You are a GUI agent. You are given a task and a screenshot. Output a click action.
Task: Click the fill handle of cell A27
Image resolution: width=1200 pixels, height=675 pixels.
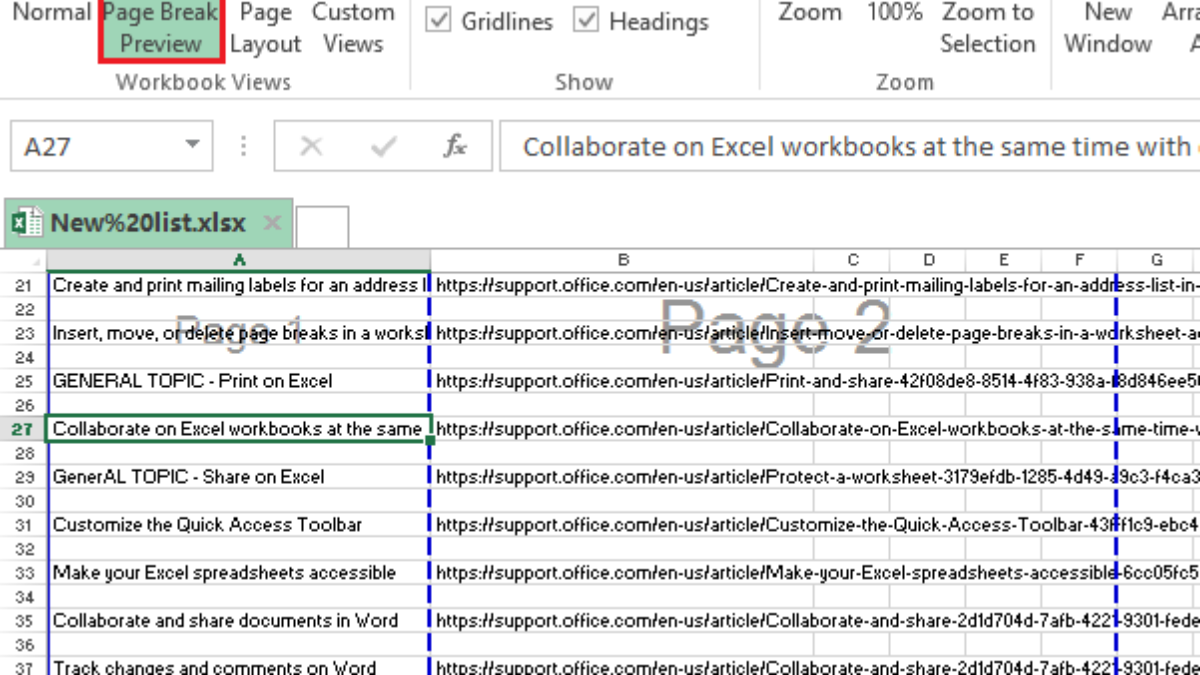(430, 441)
